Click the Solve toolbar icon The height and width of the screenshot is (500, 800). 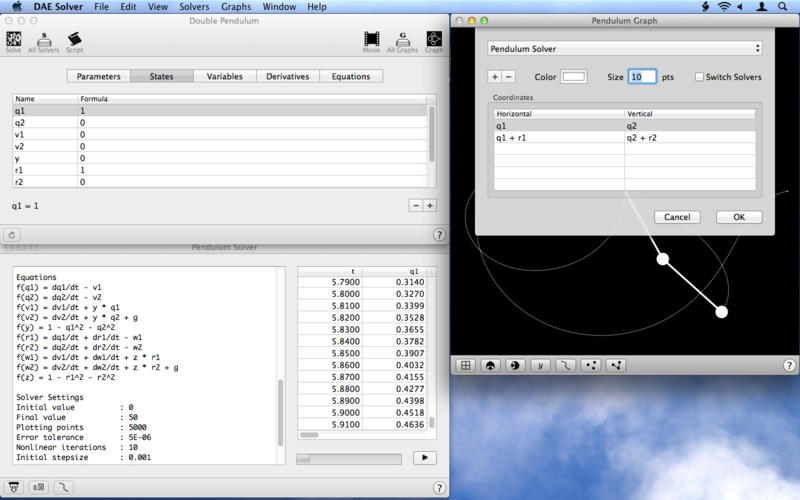pyautogui.click(x=13, y=41)
